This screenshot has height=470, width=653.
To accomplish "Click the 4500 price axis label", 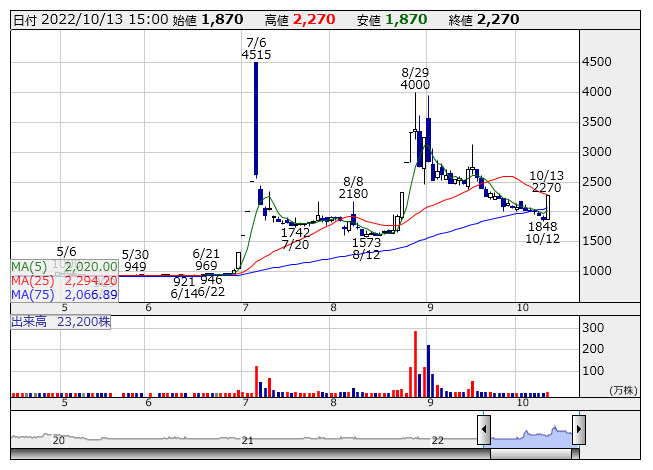I will 597,62.
